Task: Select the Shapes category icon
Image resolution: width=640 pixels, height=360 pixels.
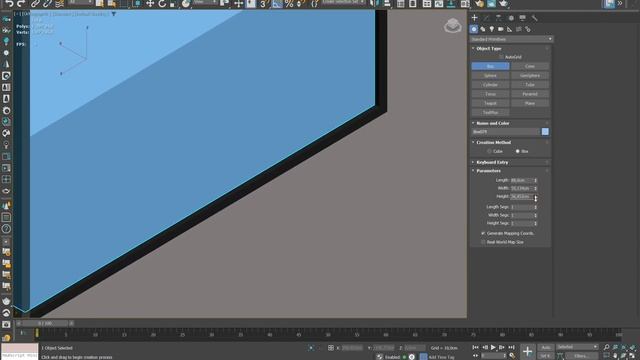Action: tap(483, 29)
